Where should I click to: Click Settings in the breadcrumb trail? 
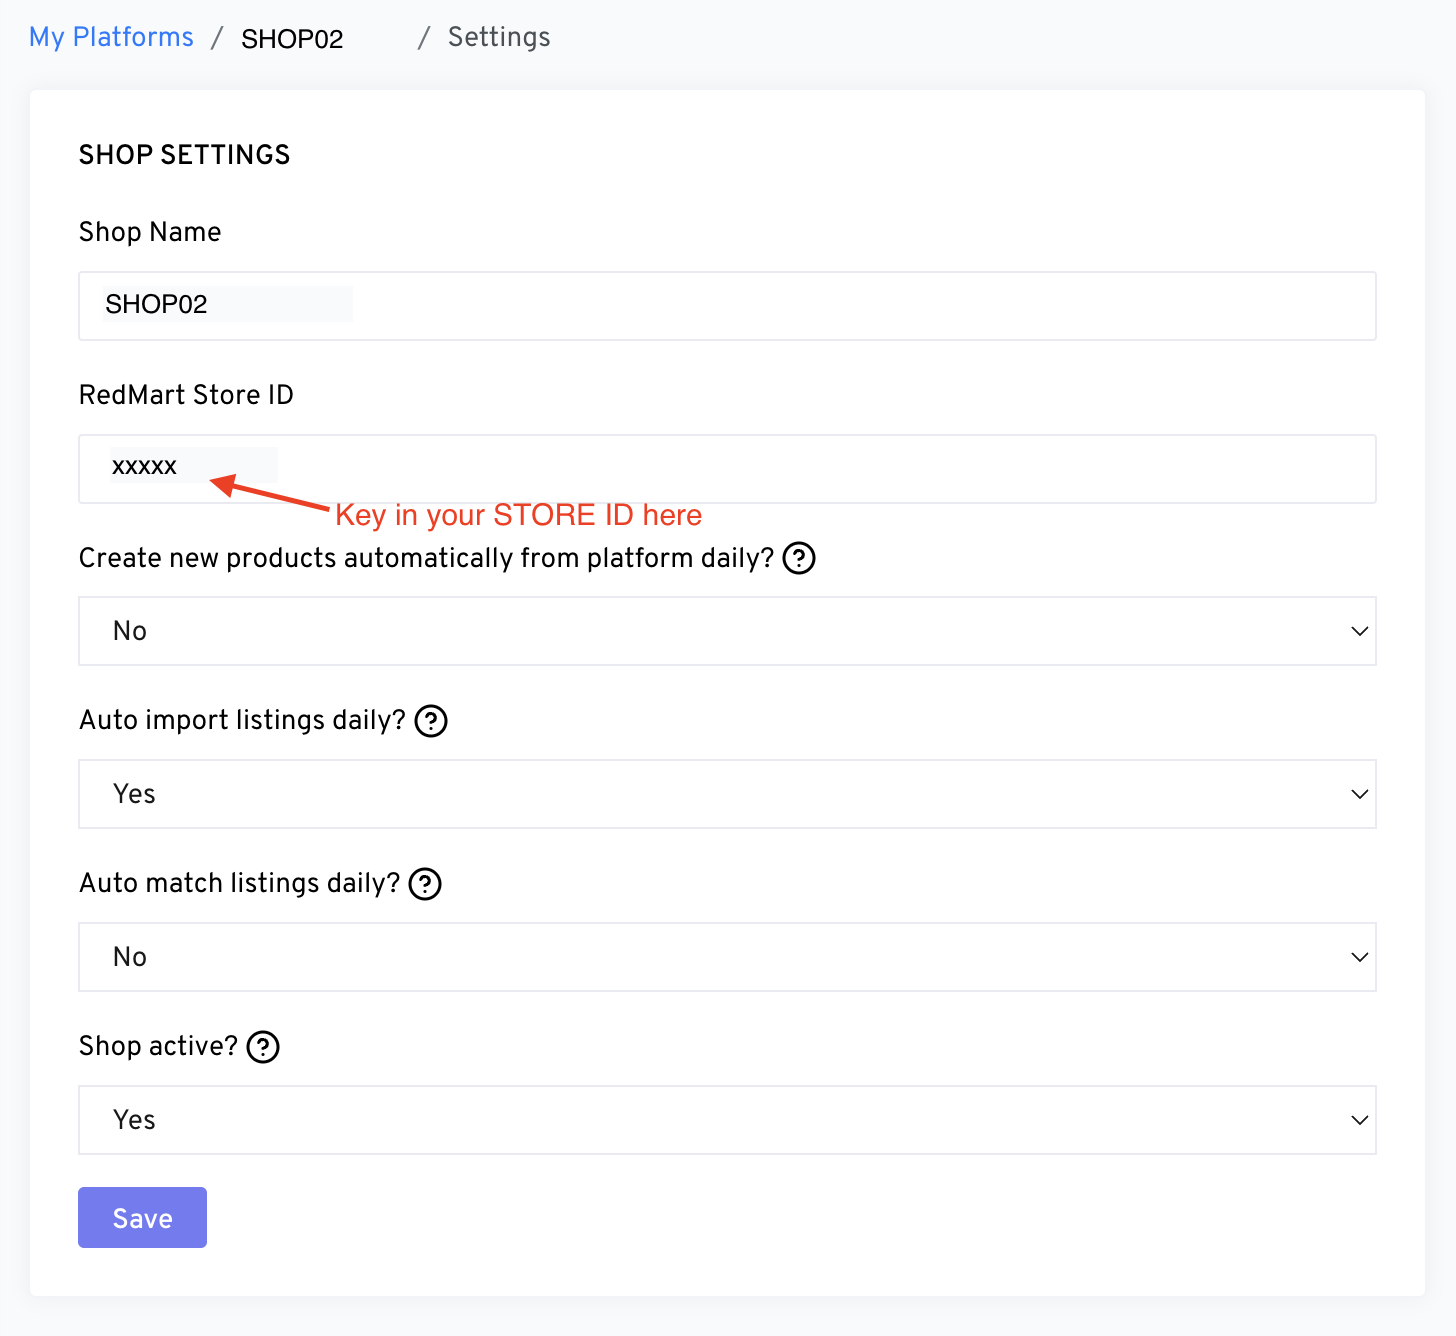pyautogui.click(x=499, y=37)
